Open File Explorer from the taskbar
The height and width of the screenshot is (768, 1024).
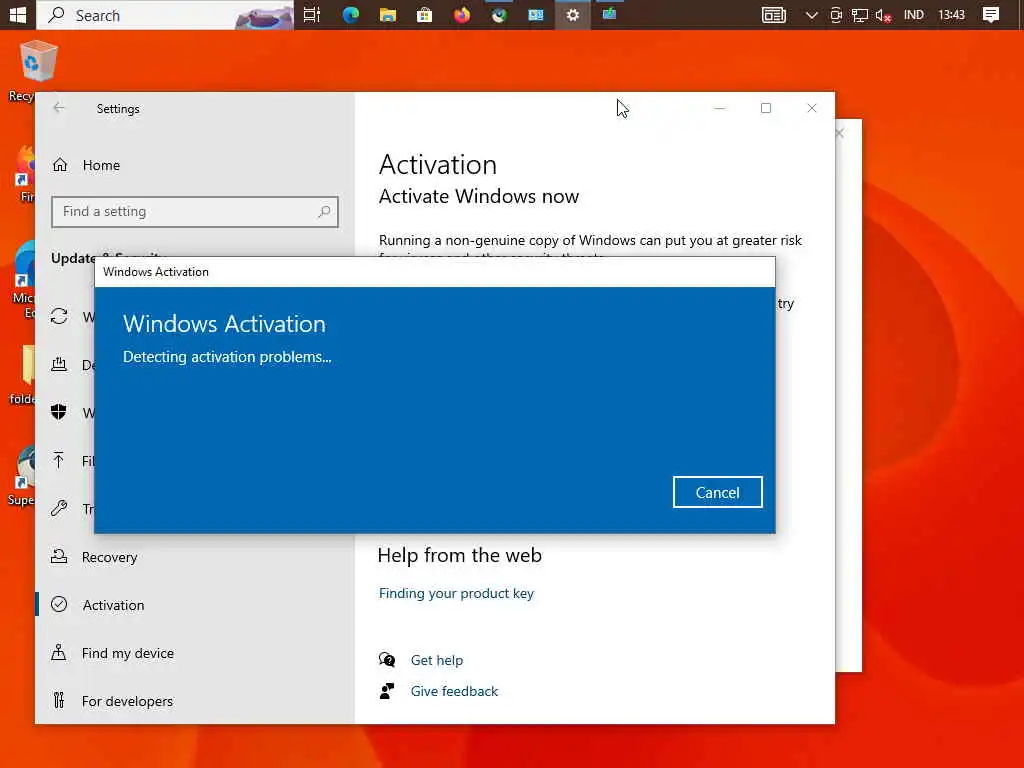pyautogui.click(x=388, y=14)
